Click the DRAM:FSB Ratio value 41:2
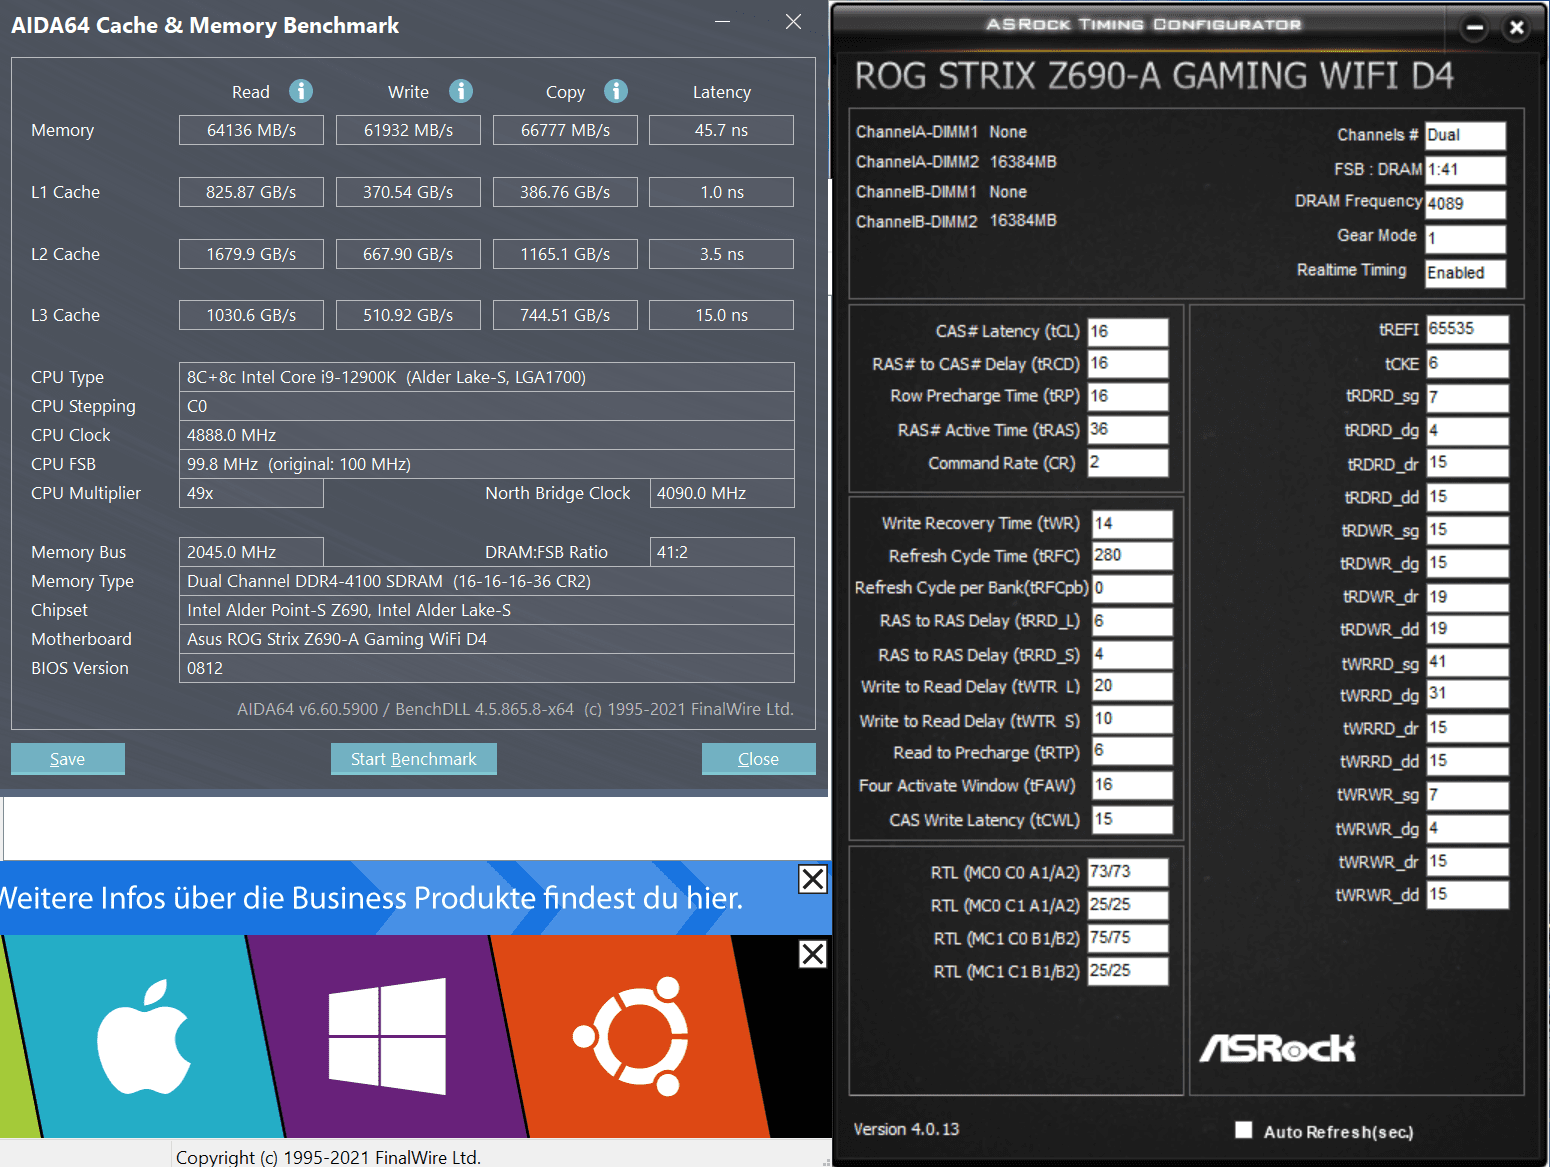Image resolution: width=1550 pixels, height=1167 pixels. tap(722, 552)
